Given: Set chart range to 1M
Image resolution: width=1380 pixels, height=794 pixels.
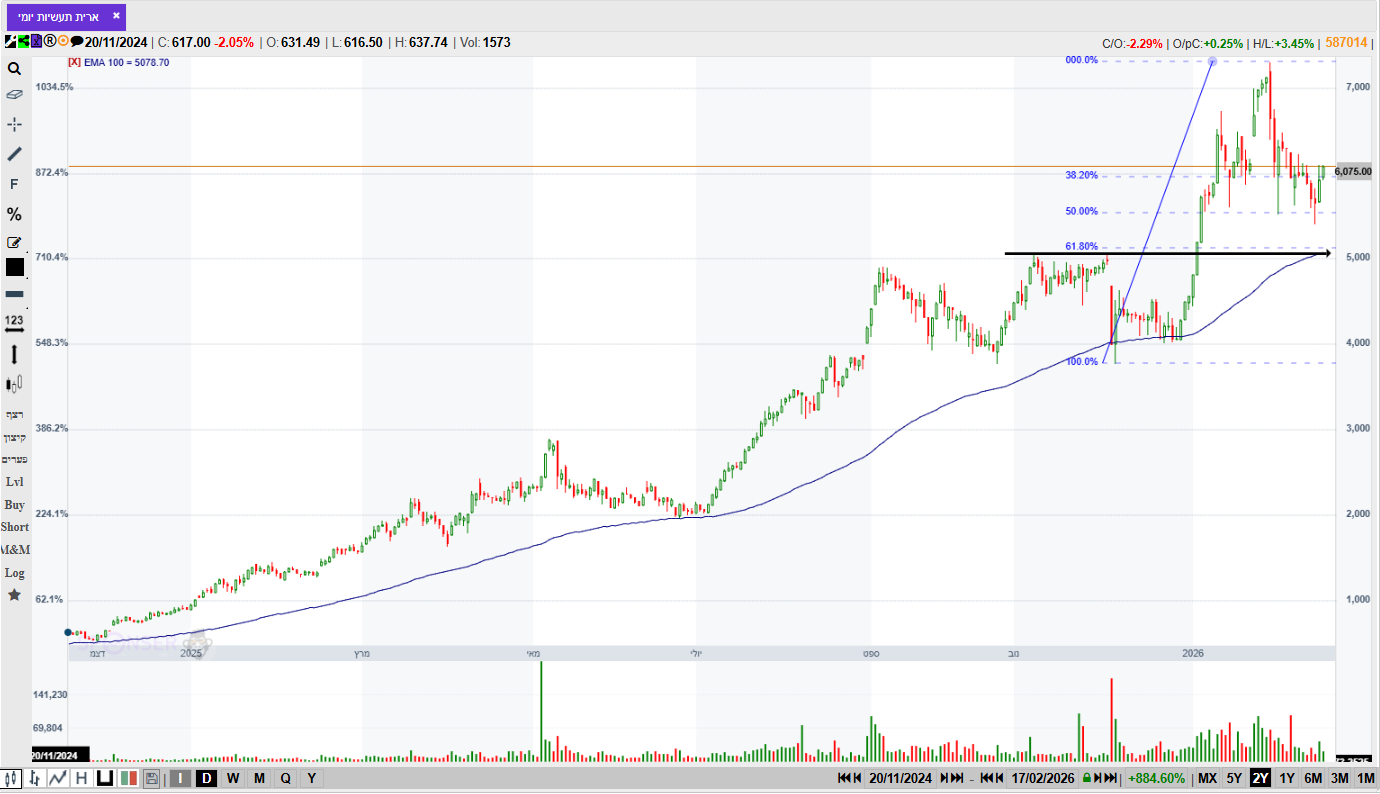Looking at the screenshot, I should [1366, 778].
